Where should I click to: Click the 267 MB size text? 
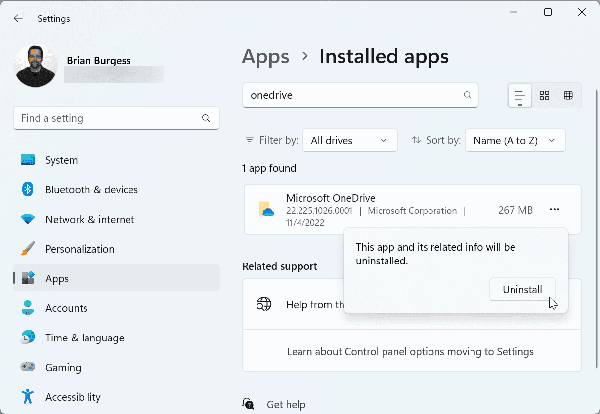pos(515,210)
